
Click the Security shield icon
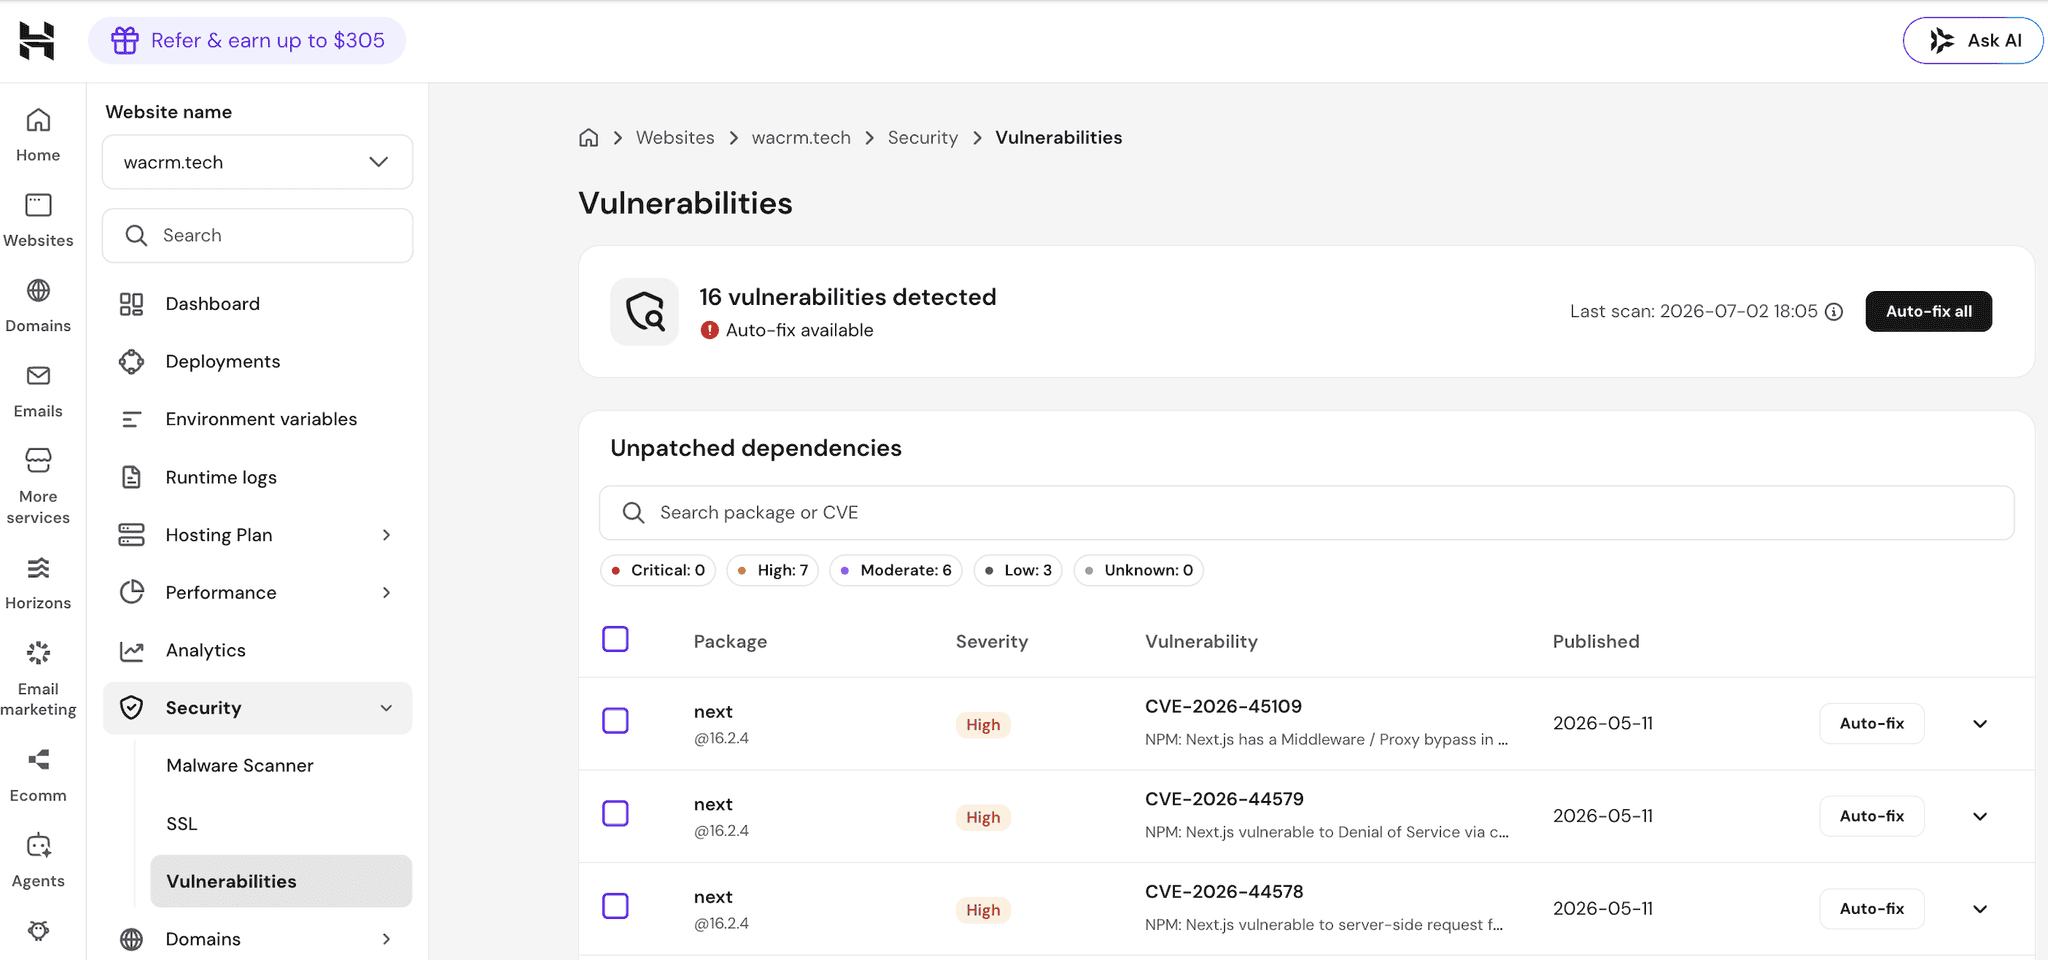click(131, 708)
